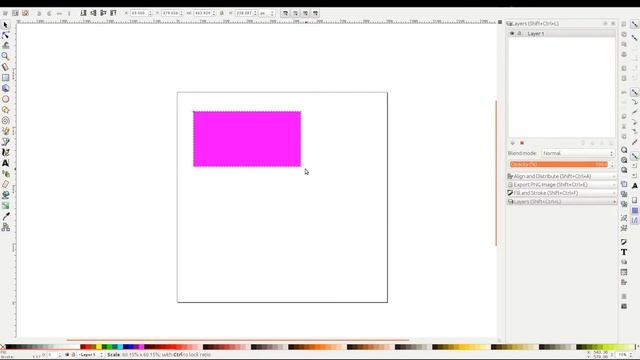
Task: Click the deselect toolbar icon
Action: pyautogui.click(x=25, y=13)
